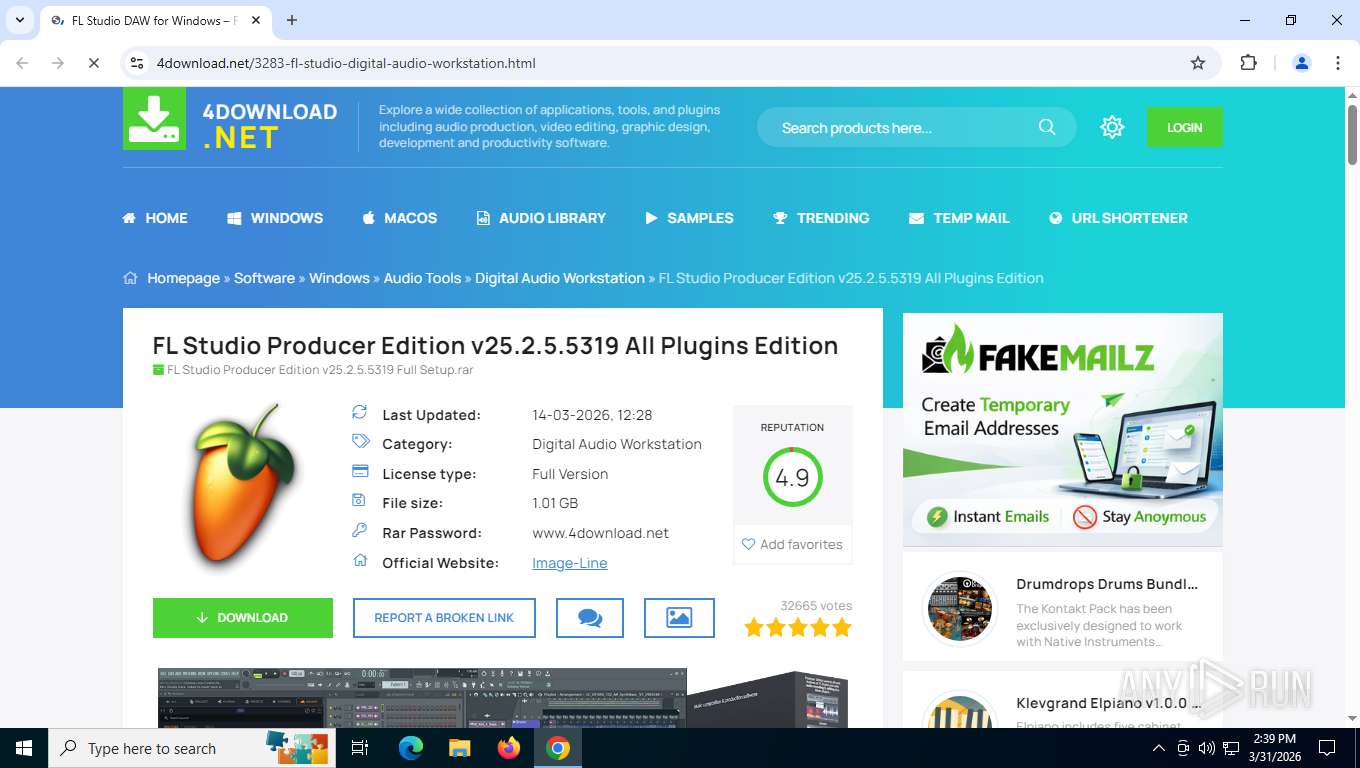Open TRENDING in the navigation bar
The image size is (1360, 768).
821,218
